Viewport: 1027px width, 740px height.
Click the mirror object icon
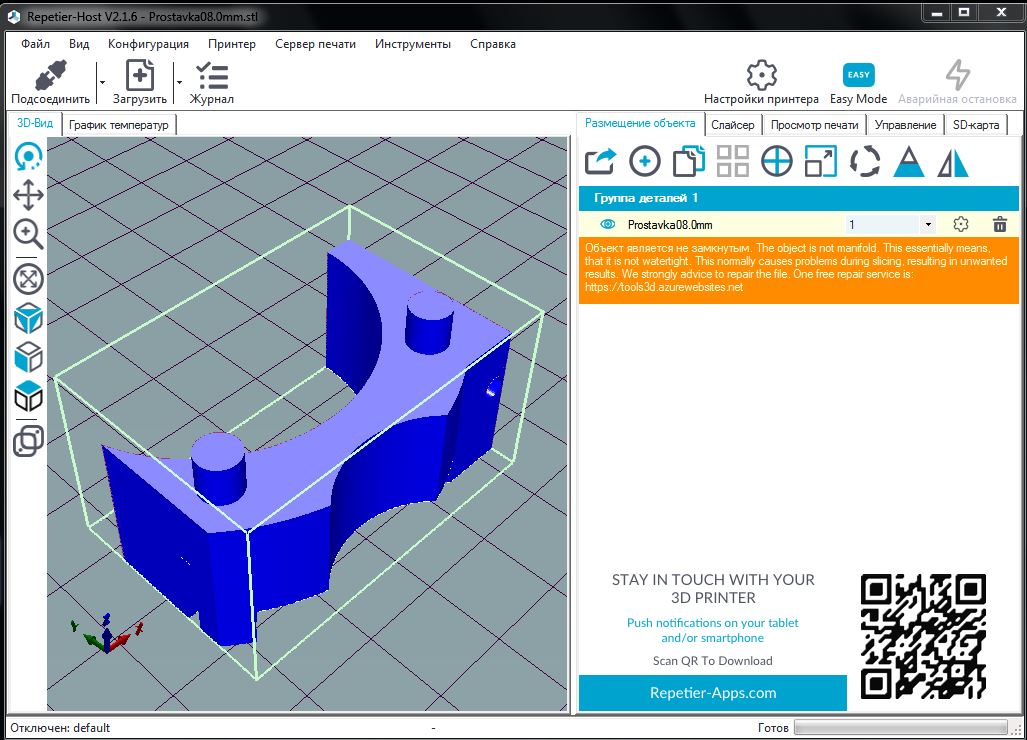pyautogui.click(x=953, y=161)
